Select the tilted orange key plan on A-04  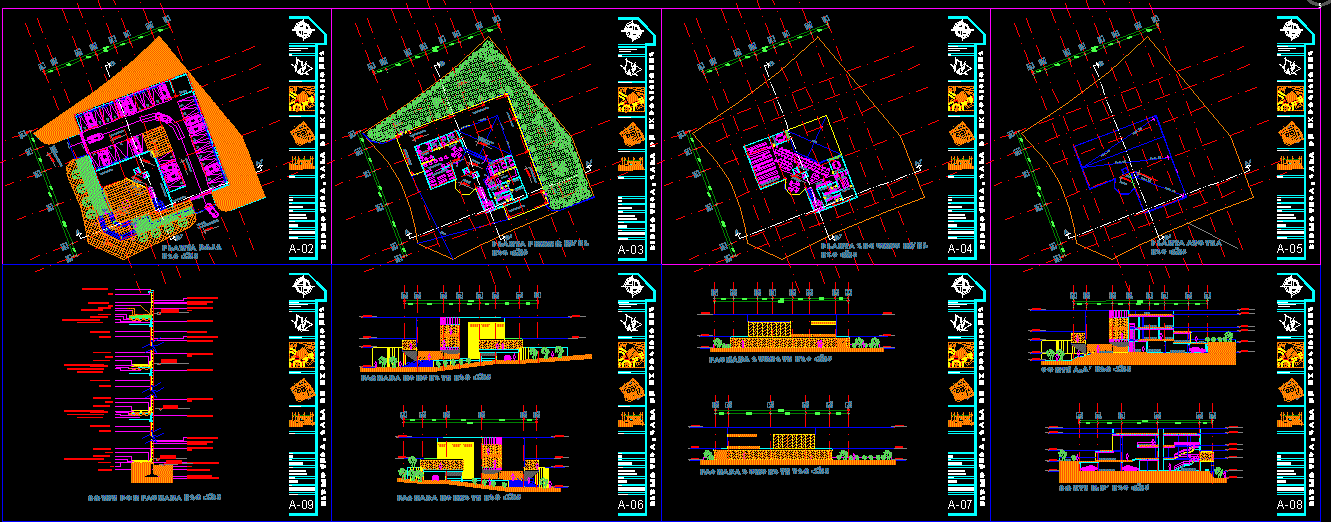click(959, 132)
